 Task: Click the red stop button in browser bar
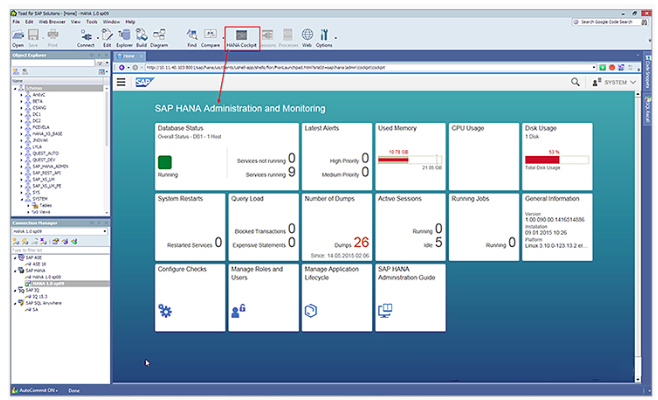[x=612, y=68]
